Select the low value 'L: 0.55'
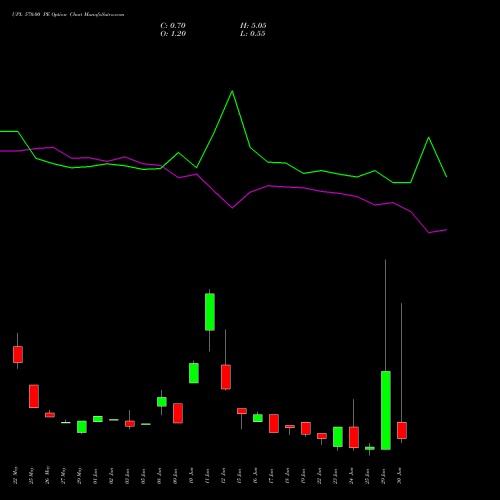The width and height of the screenshot is (500, 500). 253,34
